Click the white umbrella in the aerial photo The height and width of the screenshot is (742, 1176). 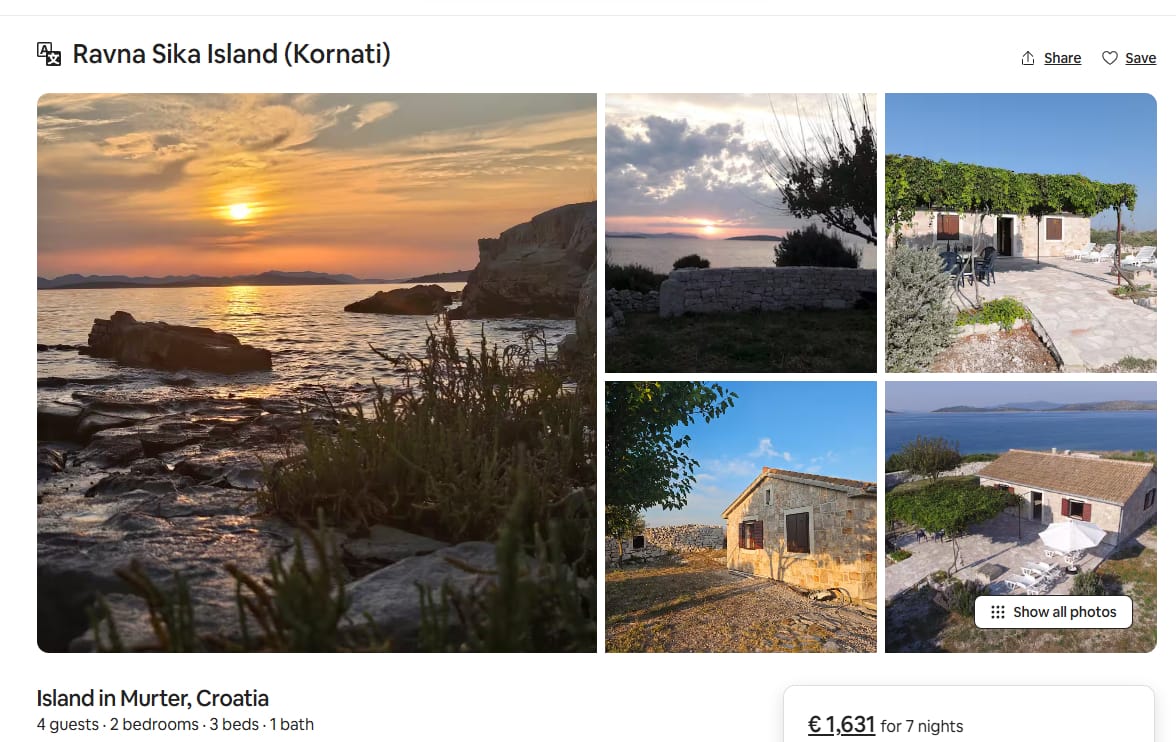point(1072,534)
